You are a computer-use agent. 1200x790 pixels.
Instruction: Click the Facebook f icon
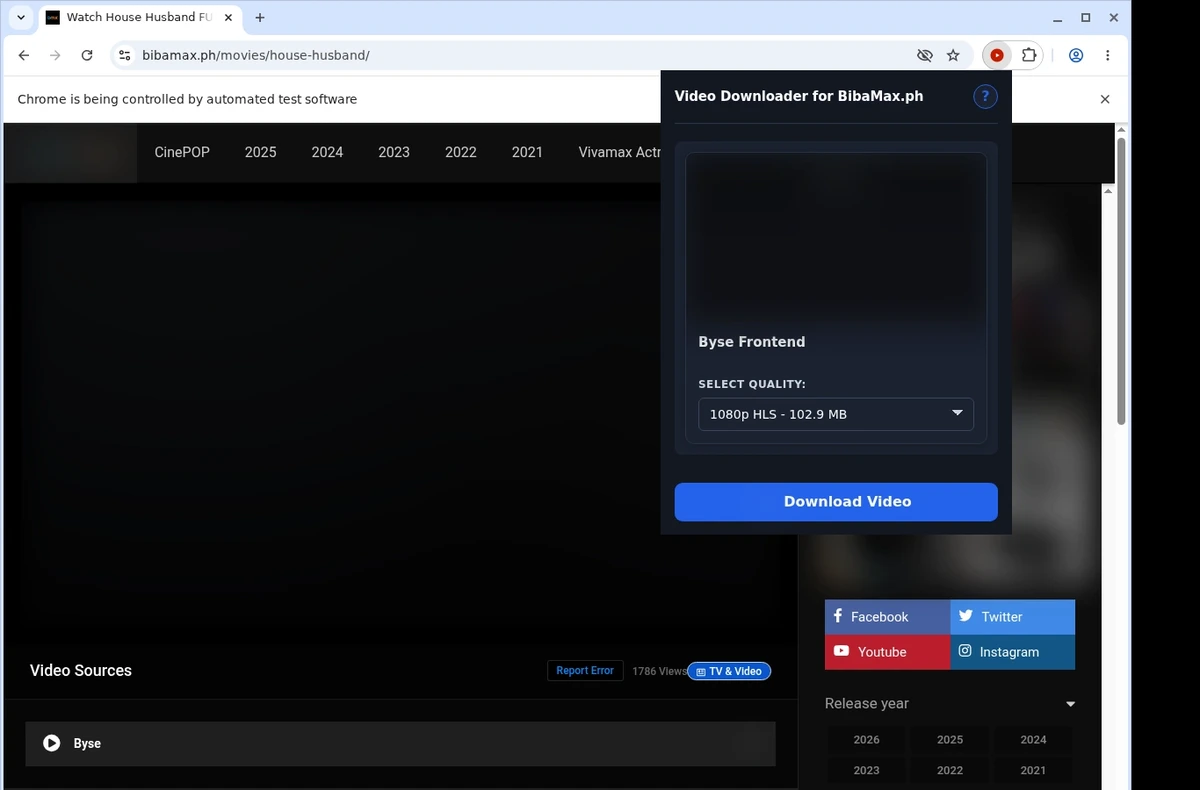point(838,616)
